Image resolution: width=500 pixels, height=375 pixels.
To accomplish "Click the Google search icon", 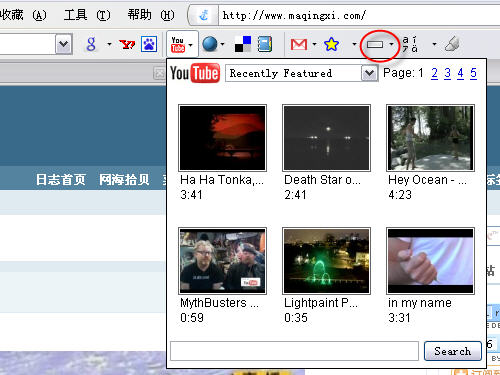I will tap(91, 44).
